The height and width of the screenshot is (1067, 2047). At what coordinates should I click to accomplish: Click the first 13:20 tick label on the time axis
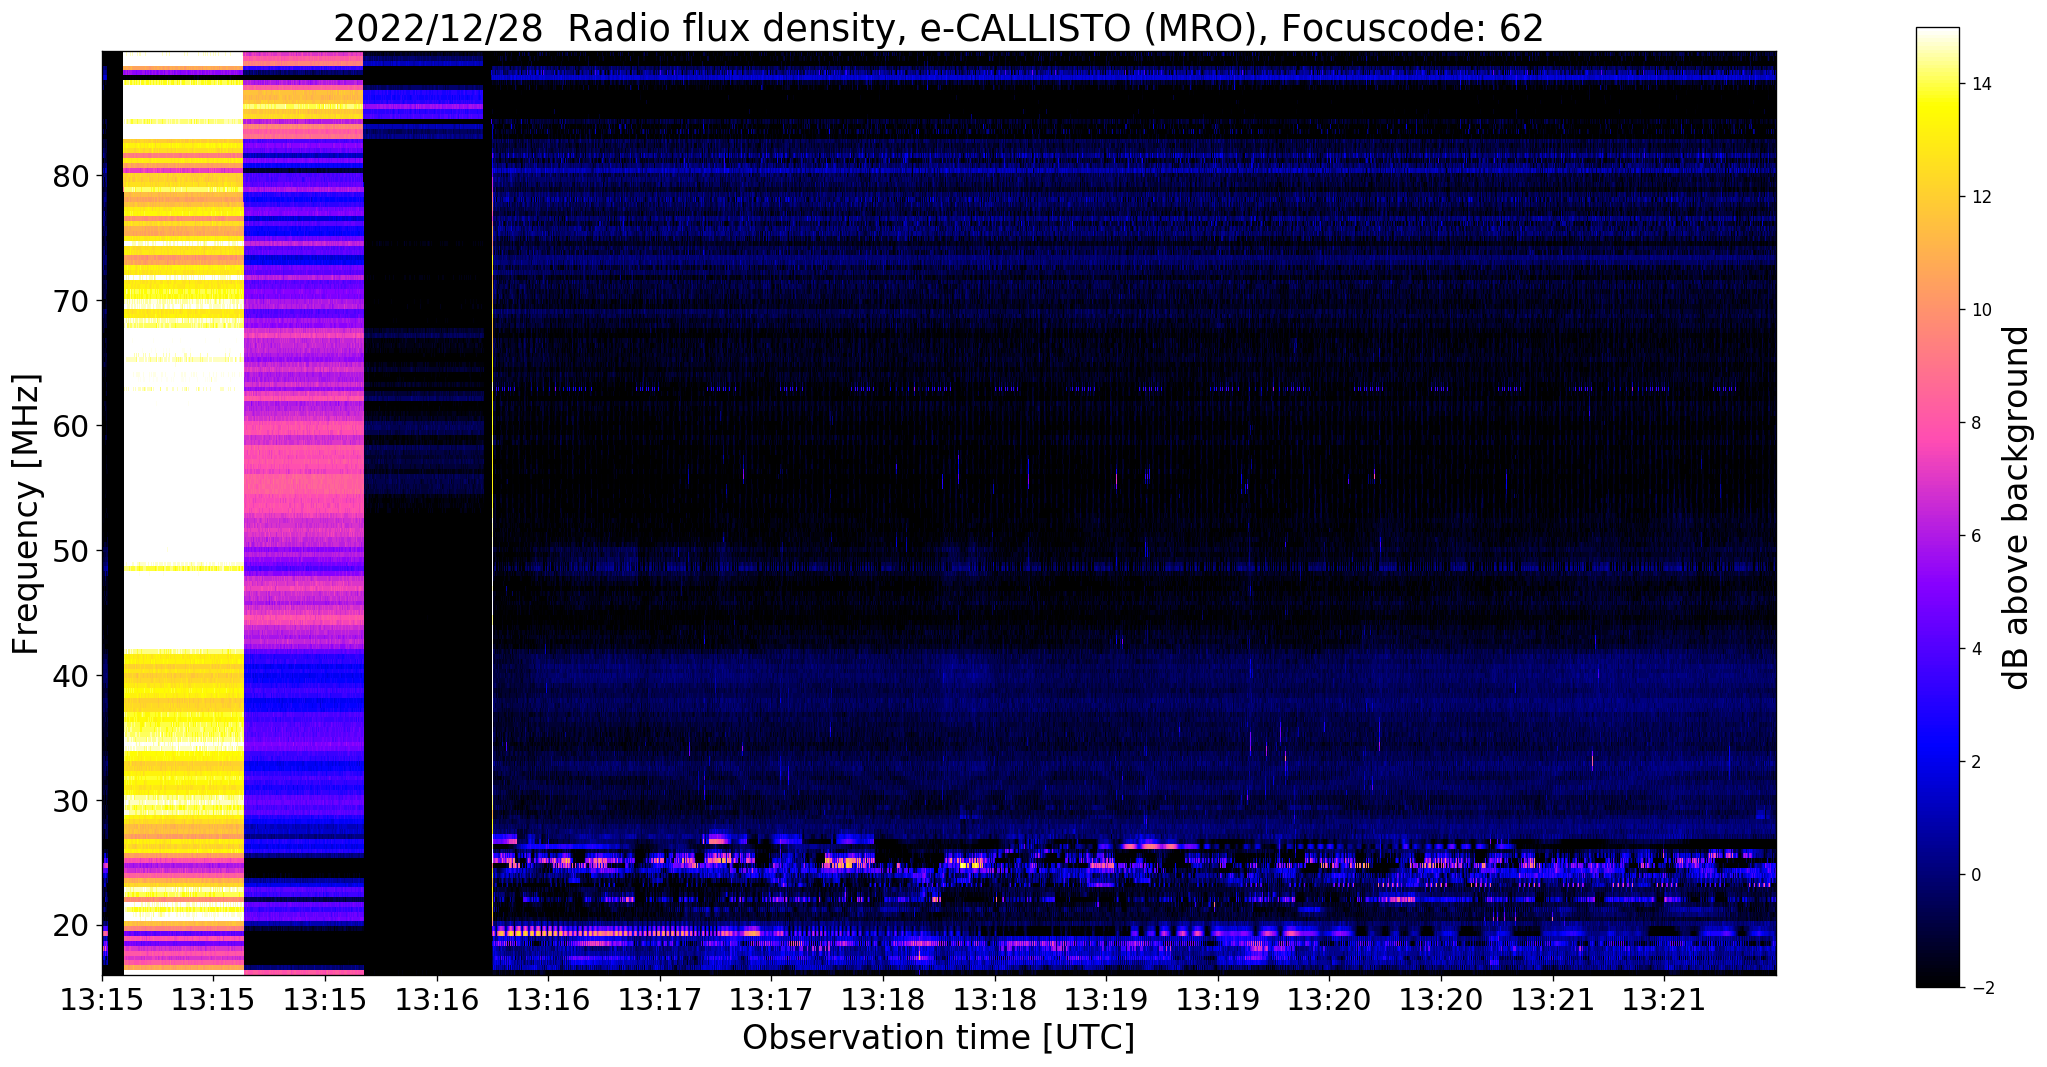point(1329,999)
